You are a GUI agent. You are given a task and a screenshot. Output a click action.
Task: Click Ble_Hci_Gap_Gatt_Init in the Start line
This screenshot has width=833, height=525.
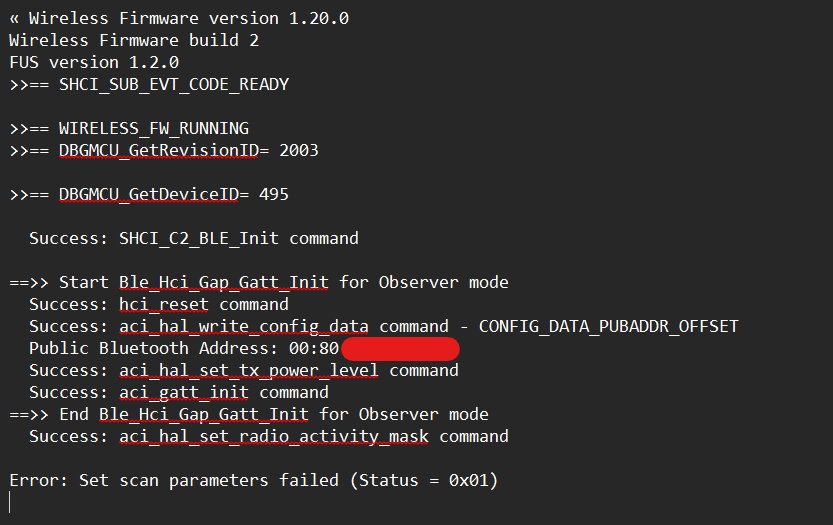coord(223,282)
